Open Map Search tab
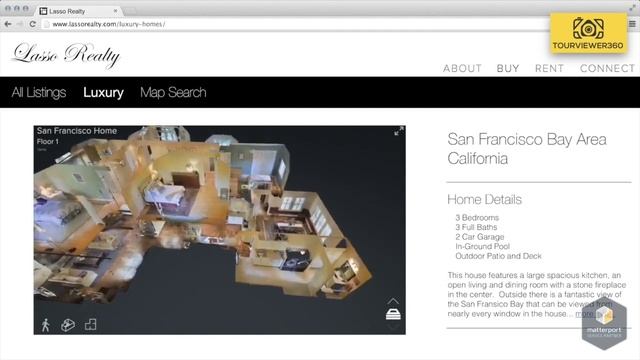Screen dimensions: 640x360 [173, 93]
